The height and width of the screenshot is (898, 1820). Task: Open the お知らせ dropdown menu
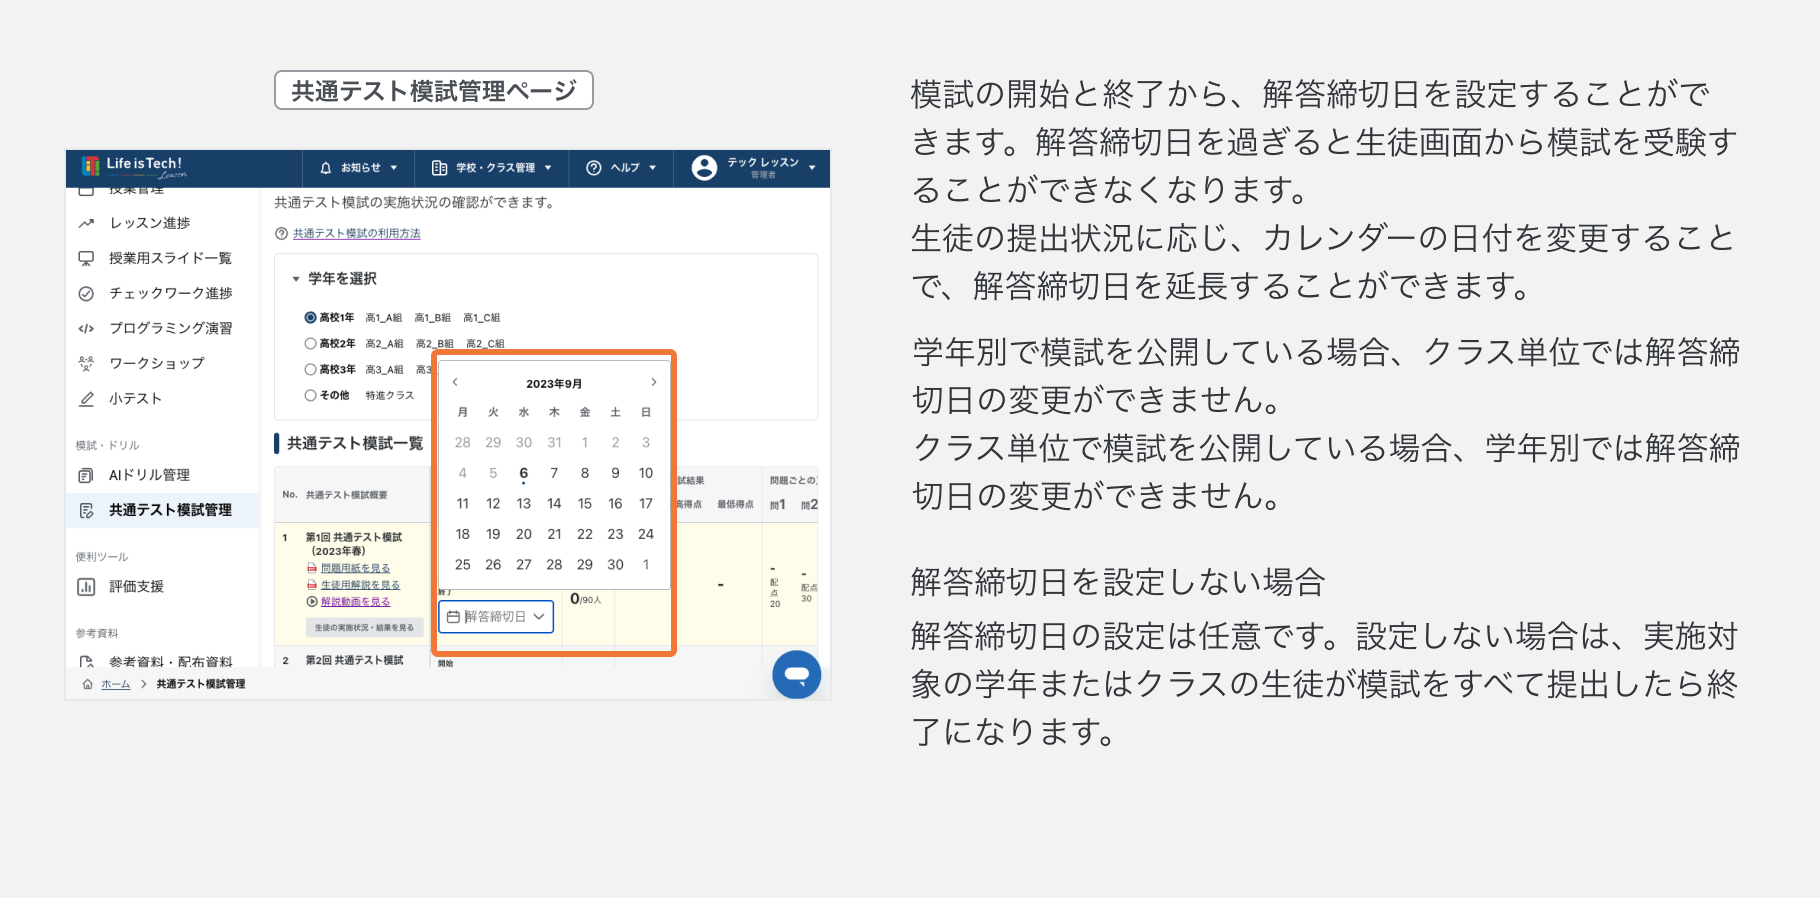[x=359, y=168]
